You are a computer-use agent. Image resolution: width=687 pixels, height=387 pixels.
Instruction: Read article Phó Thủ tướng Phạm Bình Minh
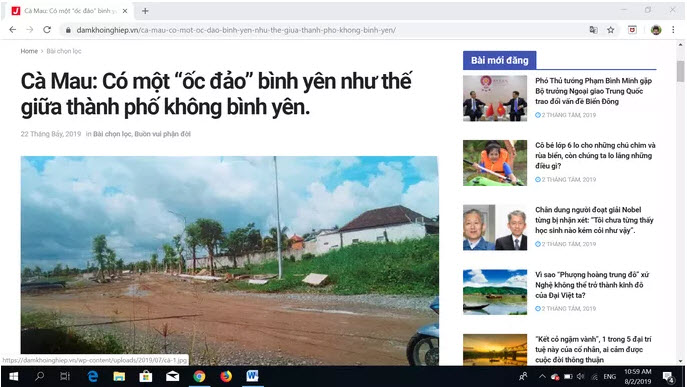click(593, 91)
